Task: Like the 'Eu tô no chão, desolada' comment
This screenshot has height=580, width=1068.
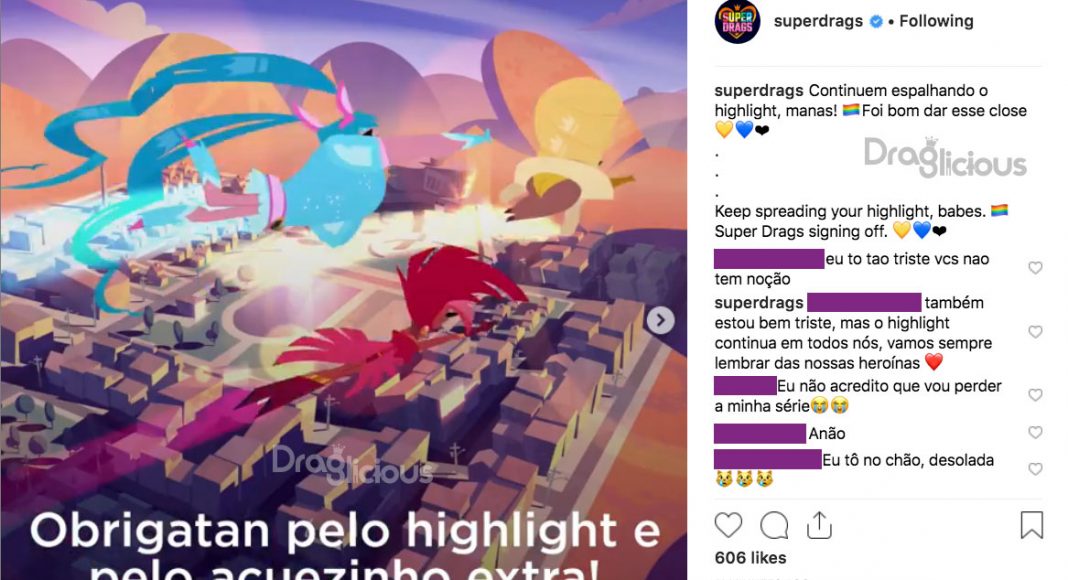Action: pos(1035,470)
